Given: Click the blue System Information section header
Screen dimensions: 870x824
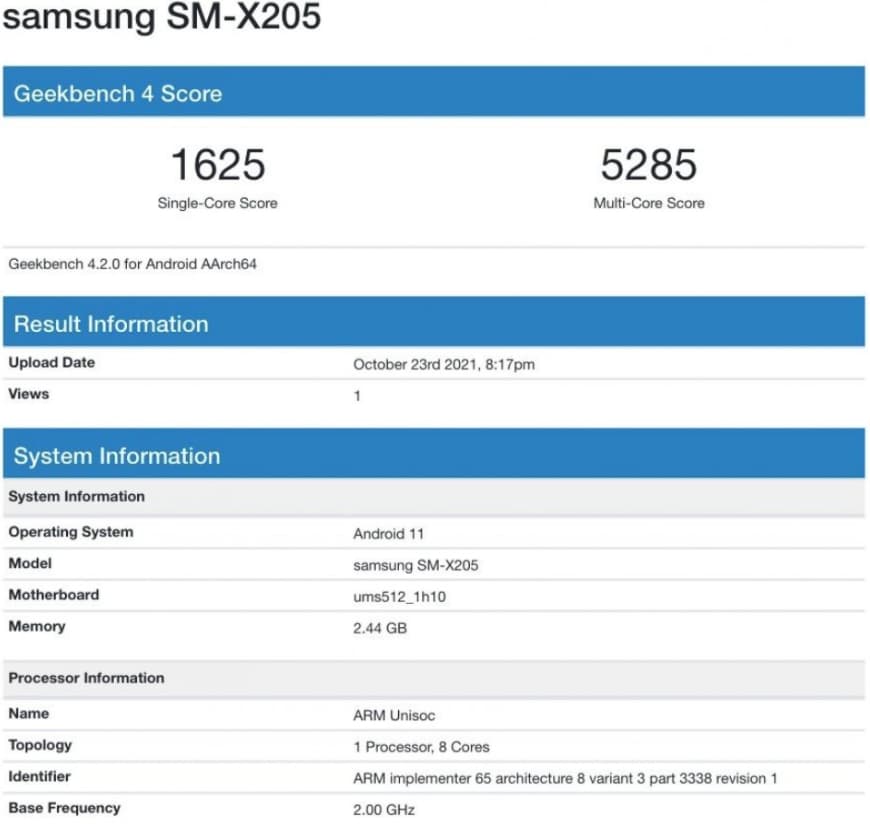Looking at the screenshot, I should pyautogui.click(x=434, y=453).
